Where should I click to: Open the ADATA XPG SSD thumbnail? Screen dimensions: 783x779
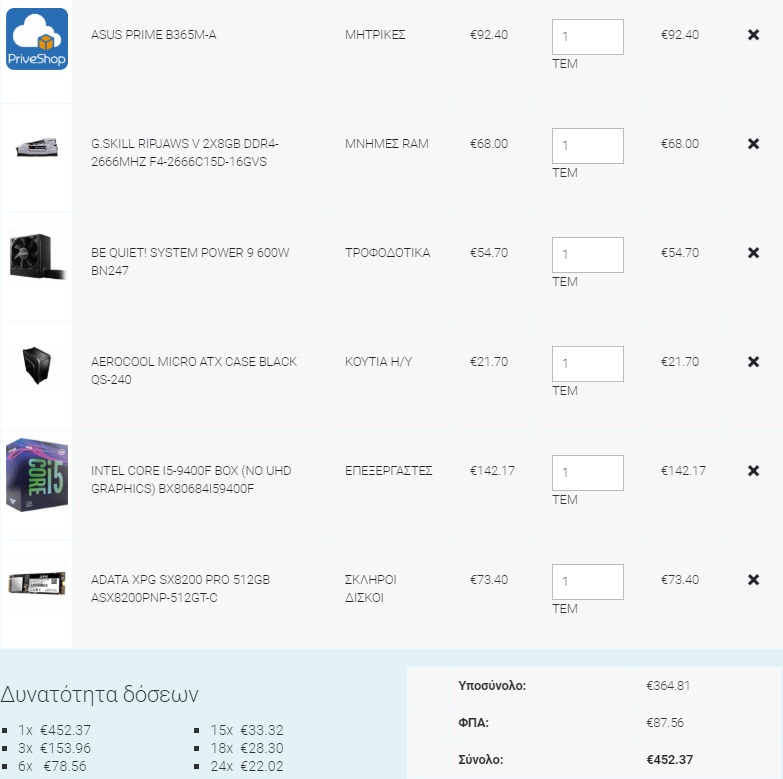click(37, 583)
